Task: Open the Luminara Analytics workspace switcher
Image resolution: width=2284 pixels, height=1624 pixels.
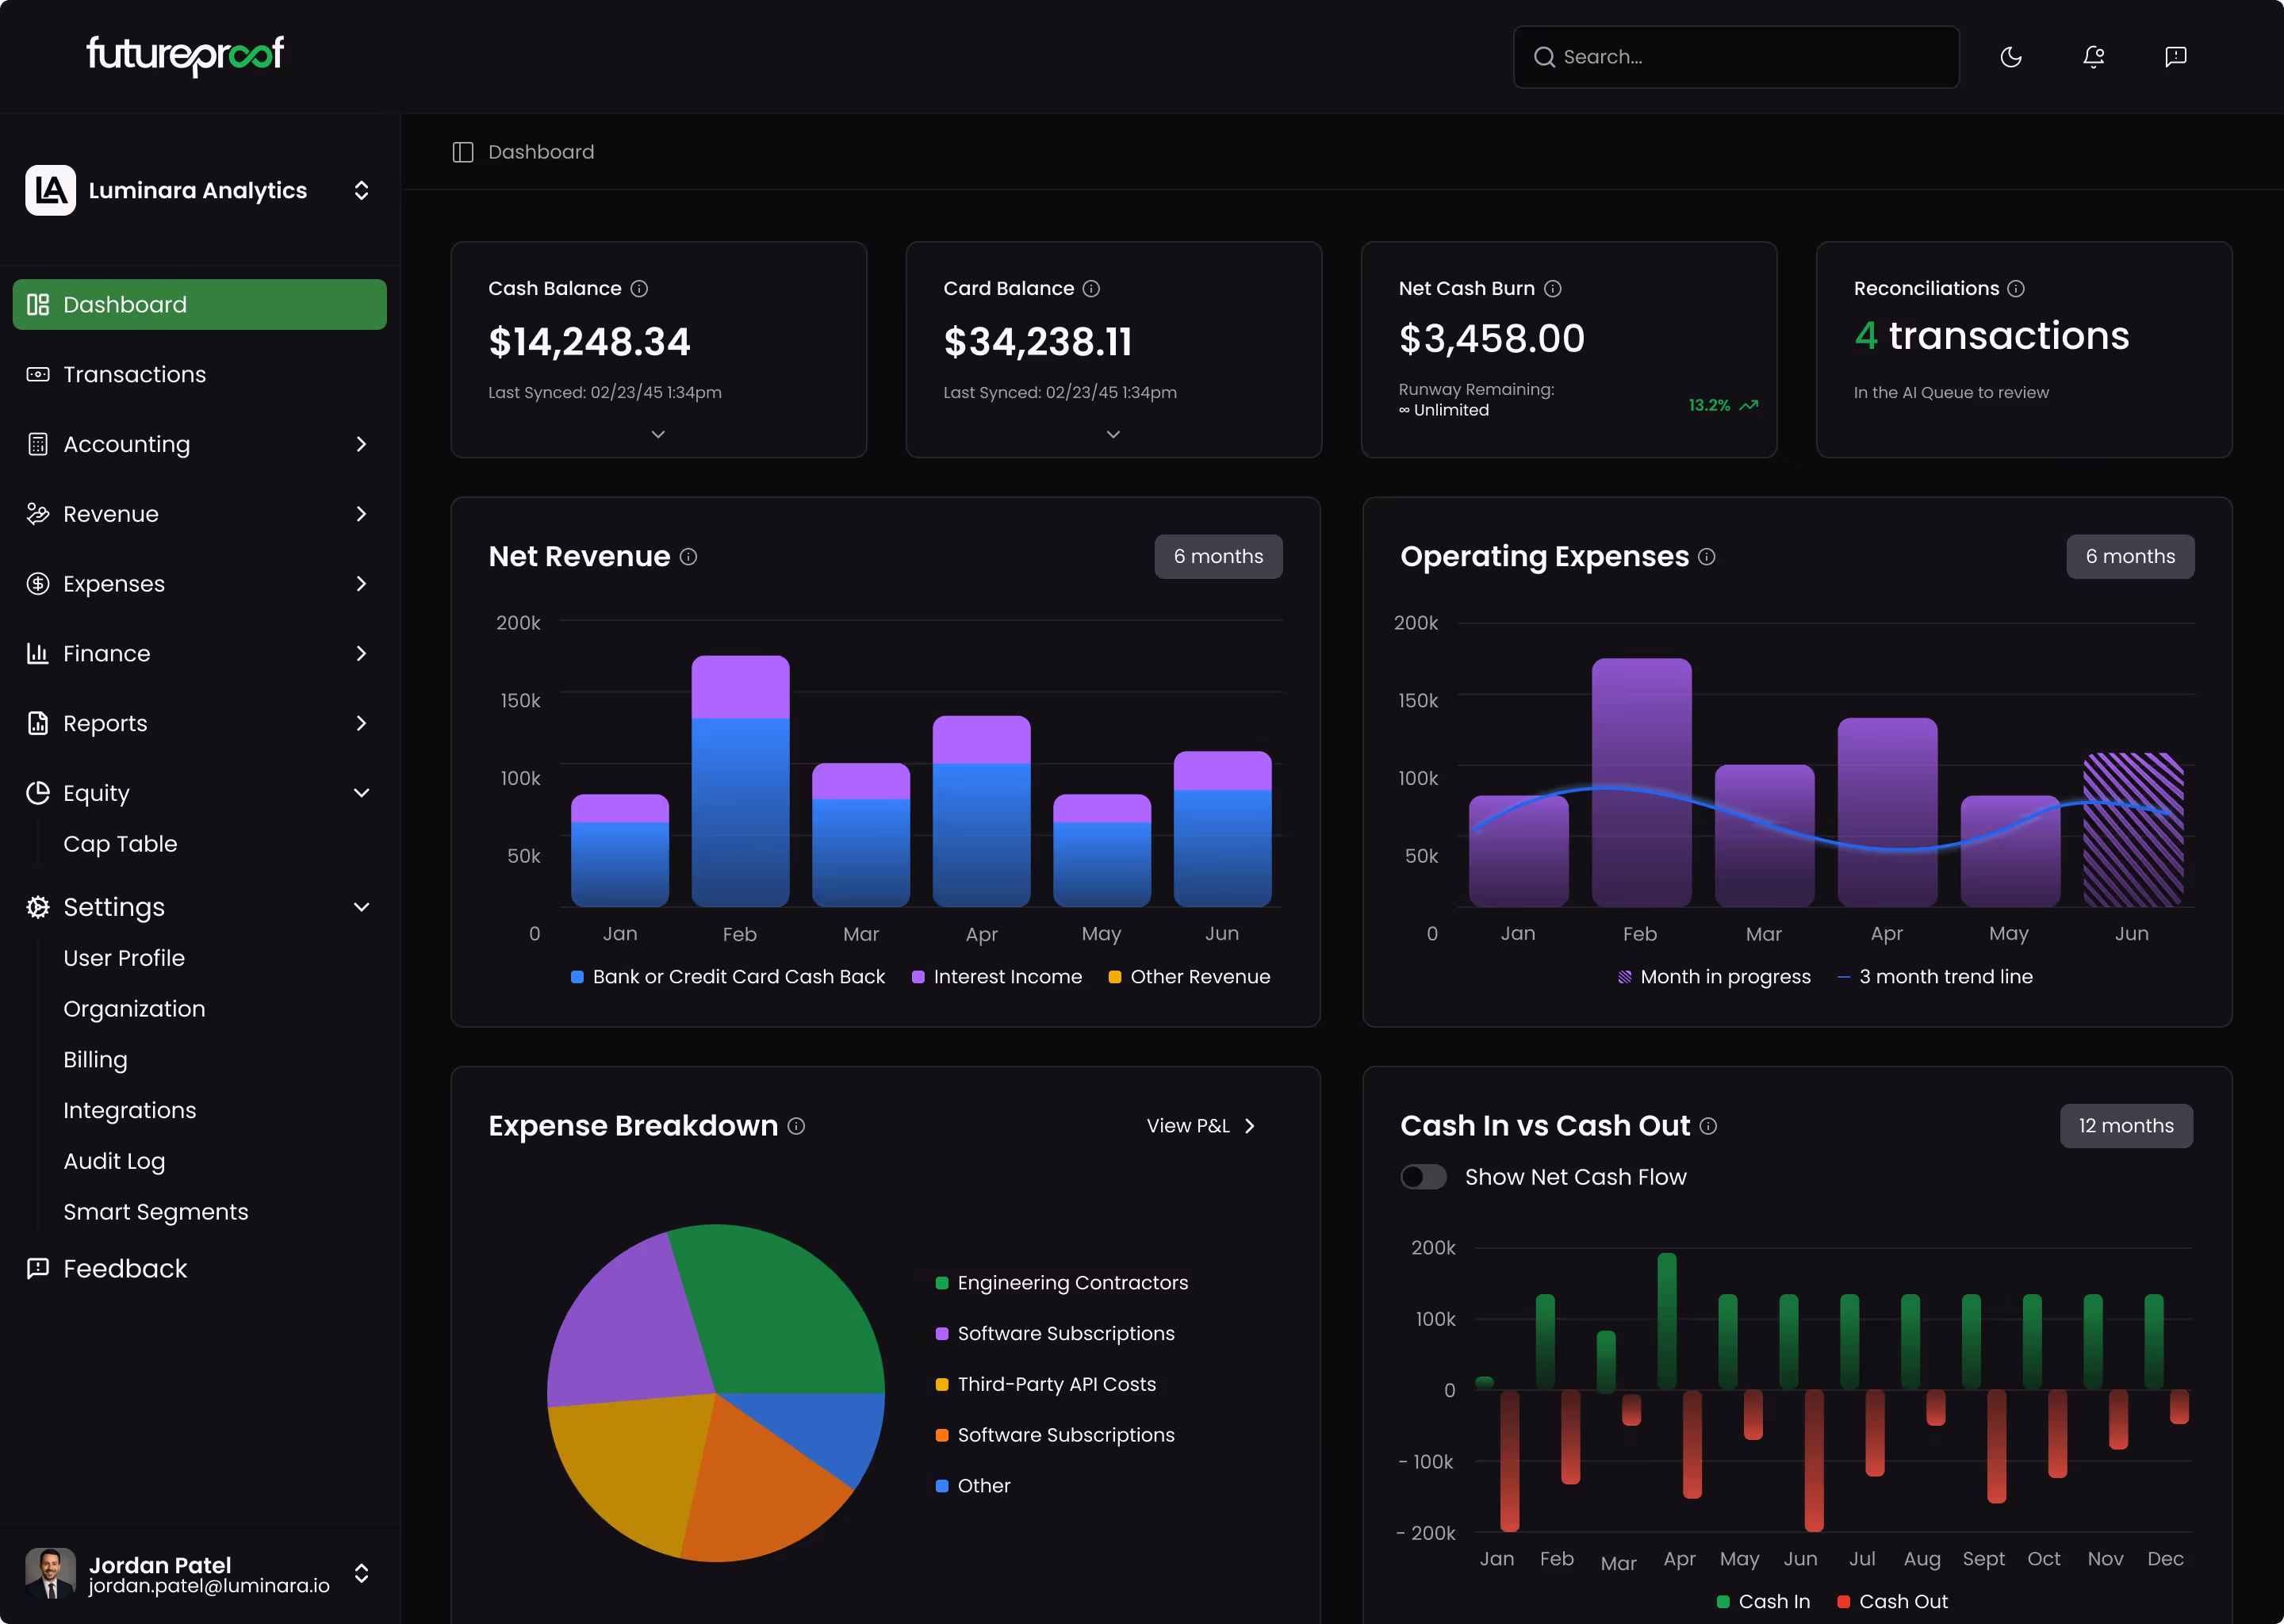Action: (x=361, y=190)
